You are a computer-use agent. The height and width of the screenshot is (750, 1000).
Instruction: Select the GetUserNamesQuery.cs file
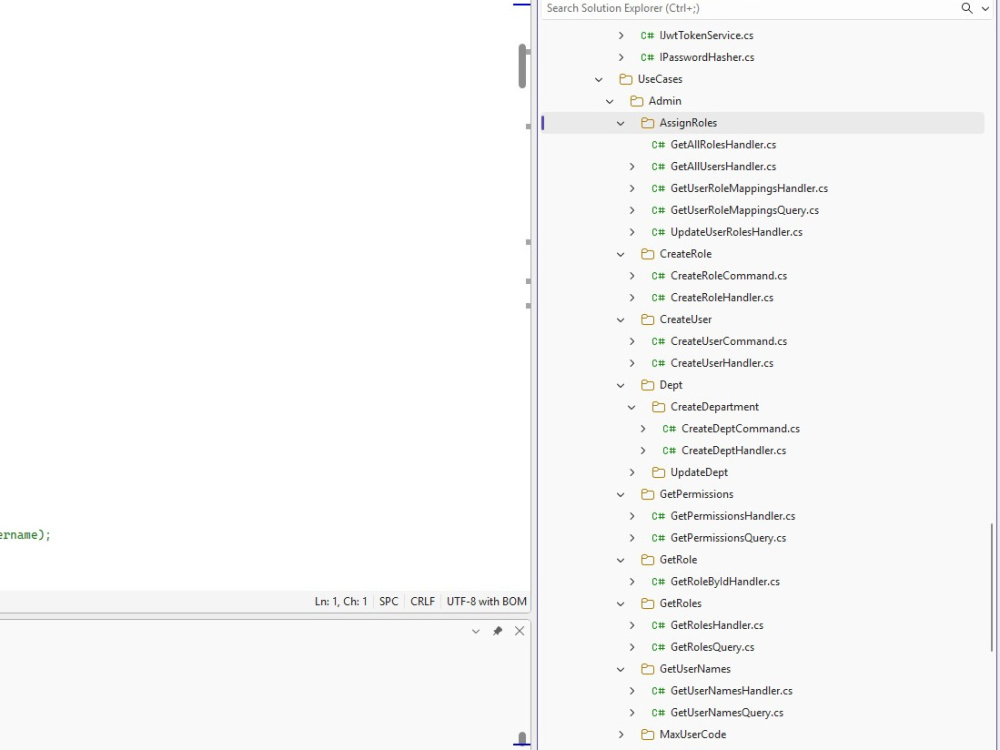tap(727, 713)
